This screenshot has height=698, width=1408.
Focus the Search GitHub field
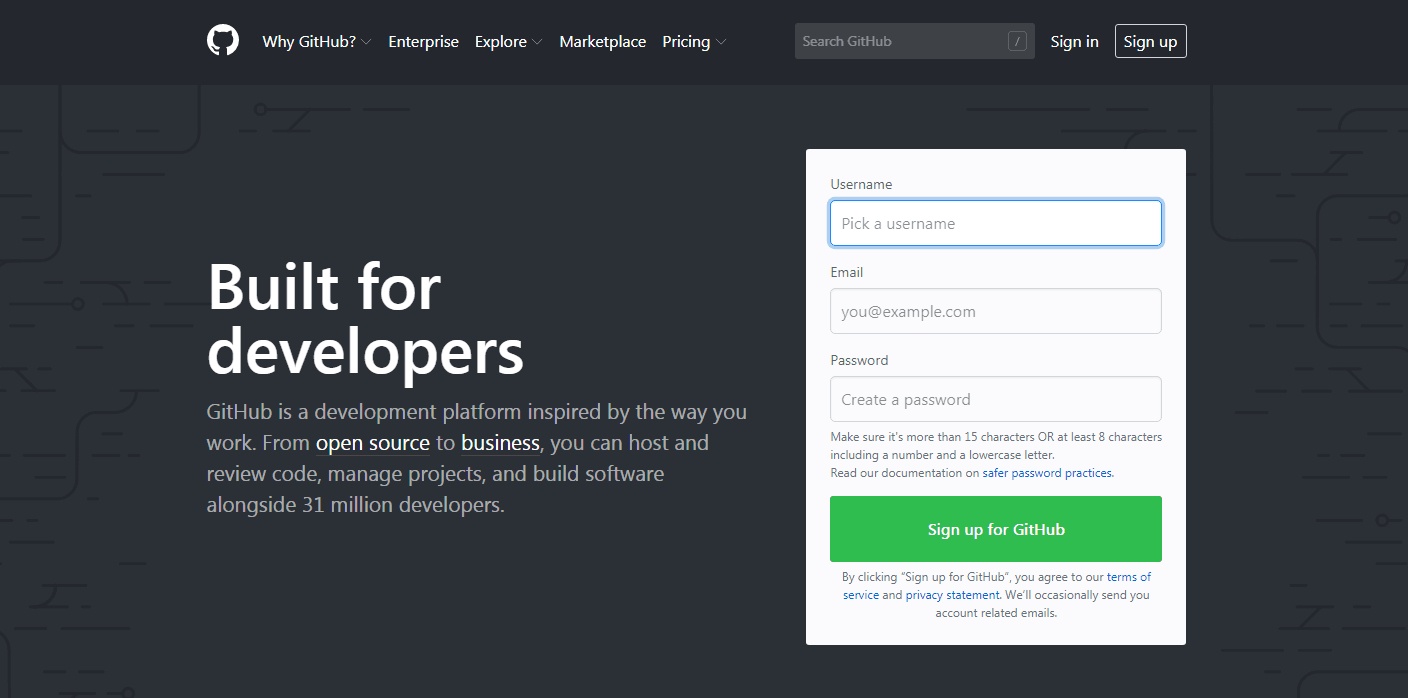(914, 41)
